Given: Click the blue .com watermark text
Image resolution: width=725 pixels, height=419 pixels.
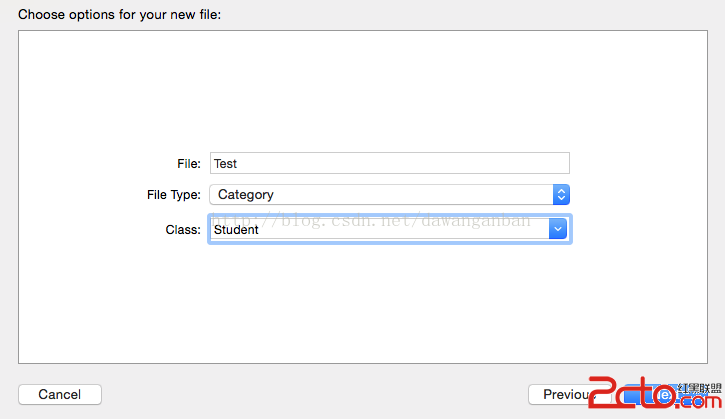Looking at the screenshot, I should pos(698,401).
